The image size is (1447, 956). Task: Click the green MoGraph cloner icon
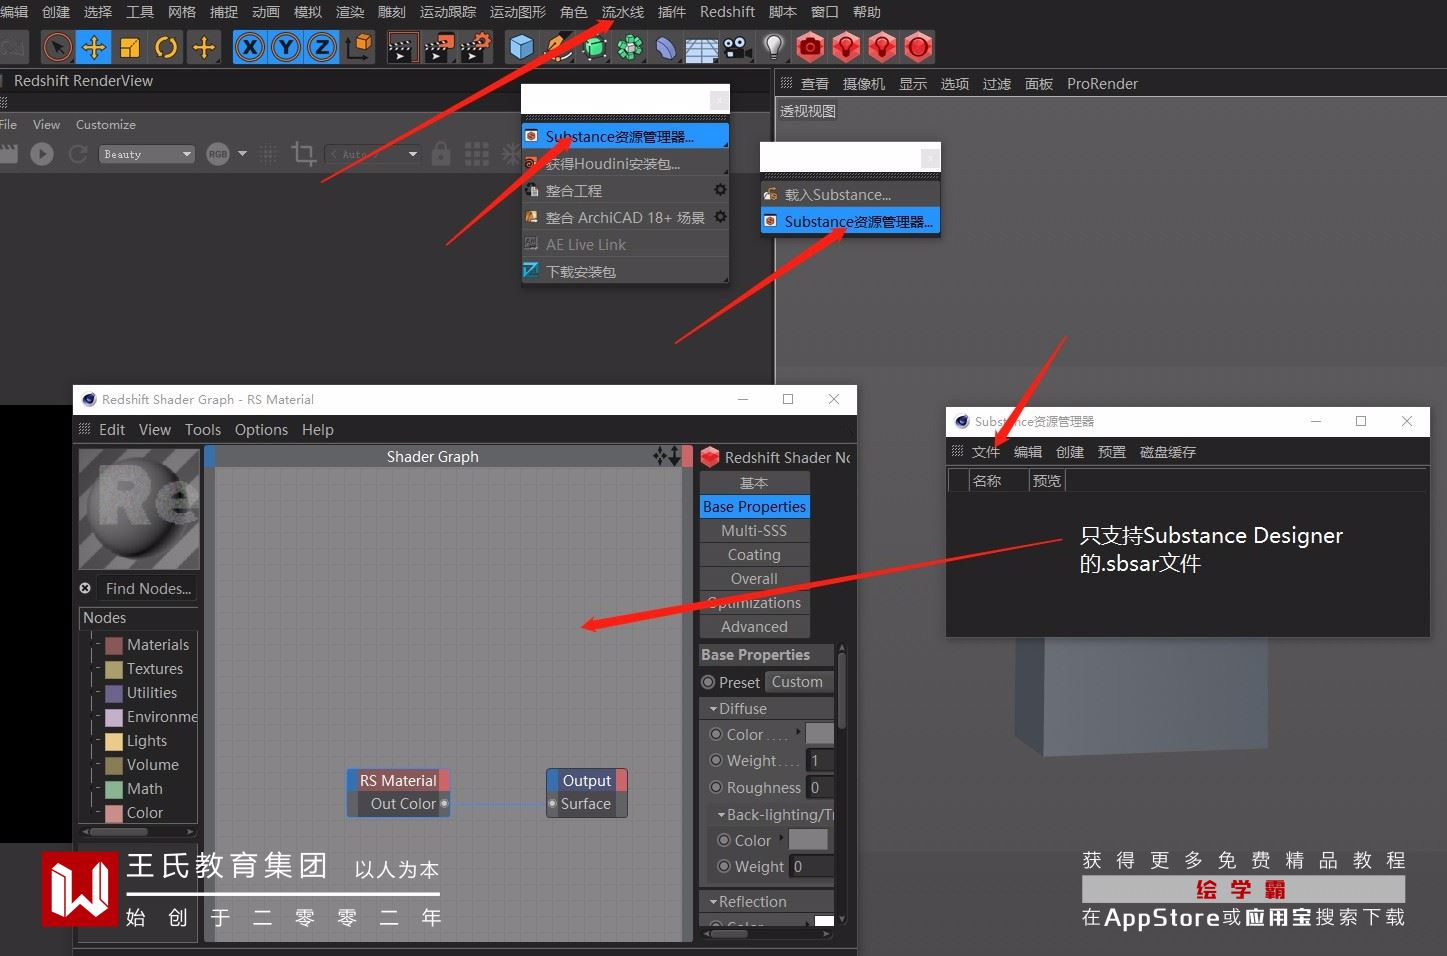pos(630,47)
